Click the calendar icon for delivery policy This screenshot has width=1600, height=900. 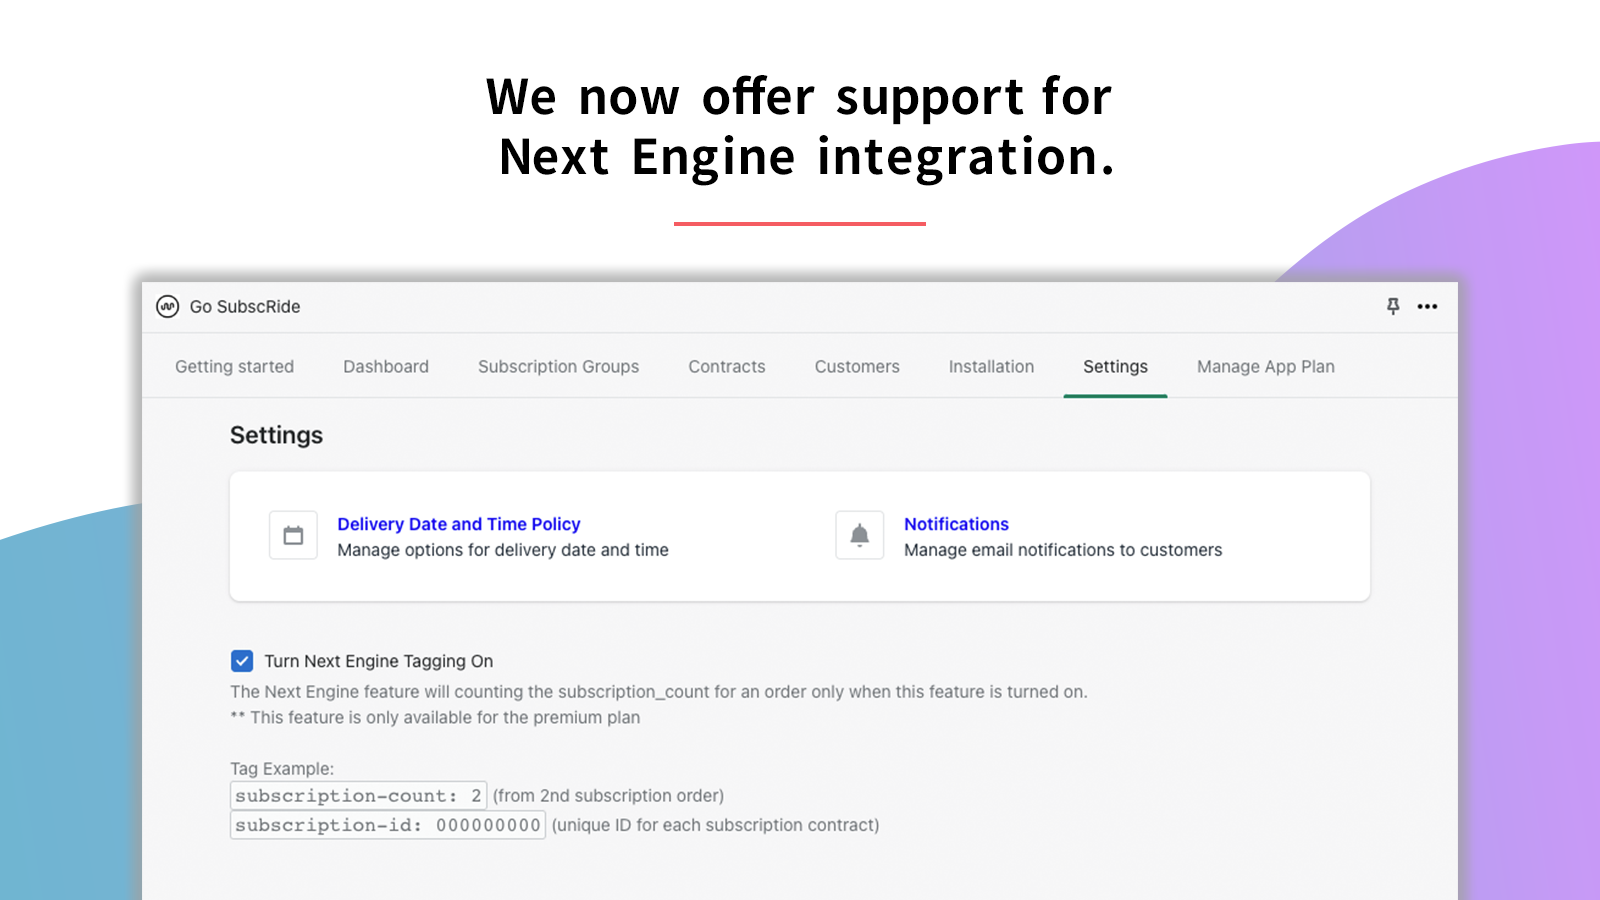pyautogui.click(x=293, y=536)
